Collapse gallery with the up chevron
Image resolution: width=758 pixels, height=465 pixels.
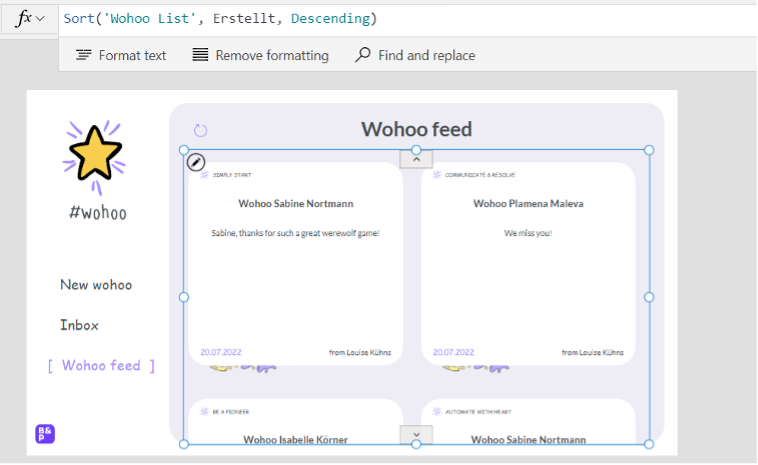click(x=416, y=159)
